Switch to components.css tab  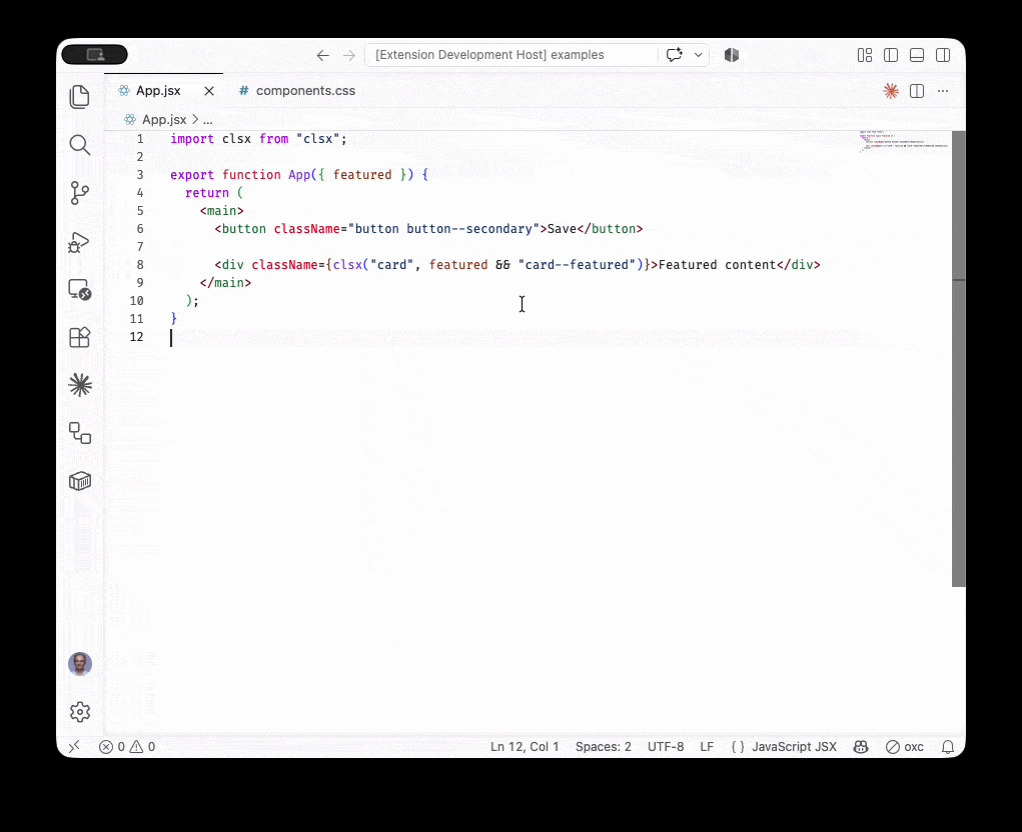coord(306,91)
